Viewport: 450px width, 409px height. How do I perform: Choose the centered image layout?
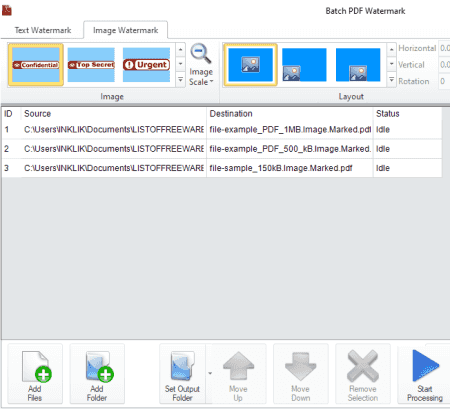point(250,65)
